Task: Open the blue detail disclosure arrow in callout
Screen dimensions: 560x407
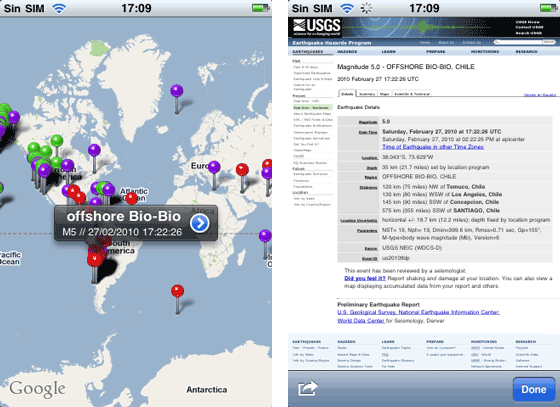Action: pyautogui.click(x=199, y=223)
